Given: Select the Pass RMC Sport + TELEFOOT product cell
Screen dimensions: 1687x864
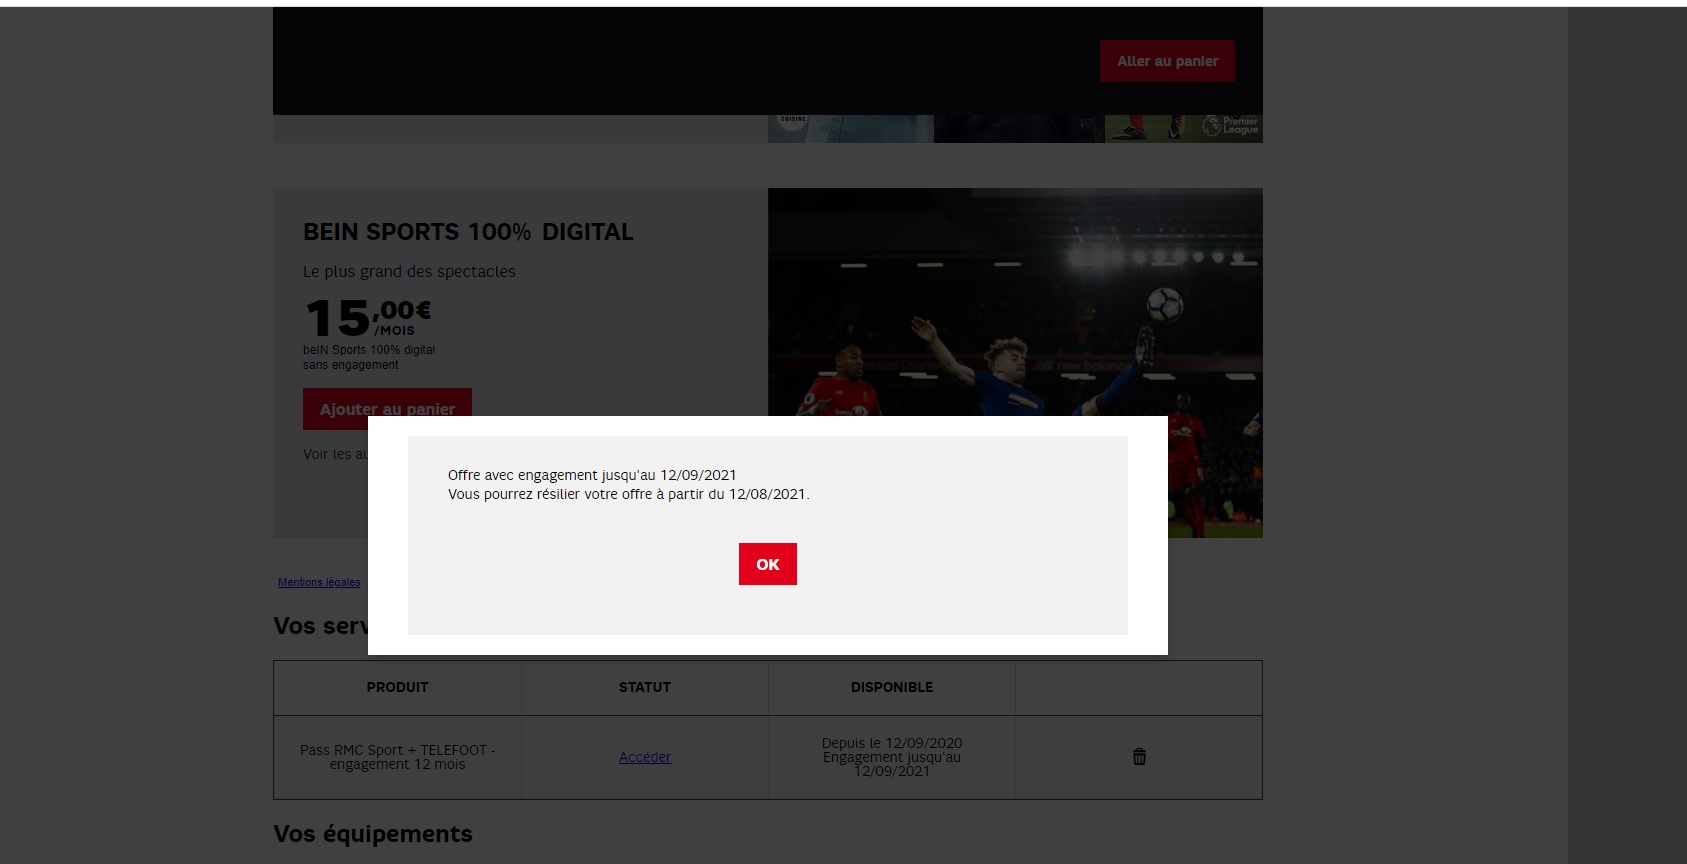Looking at the screenshot, I should [397, 757].
